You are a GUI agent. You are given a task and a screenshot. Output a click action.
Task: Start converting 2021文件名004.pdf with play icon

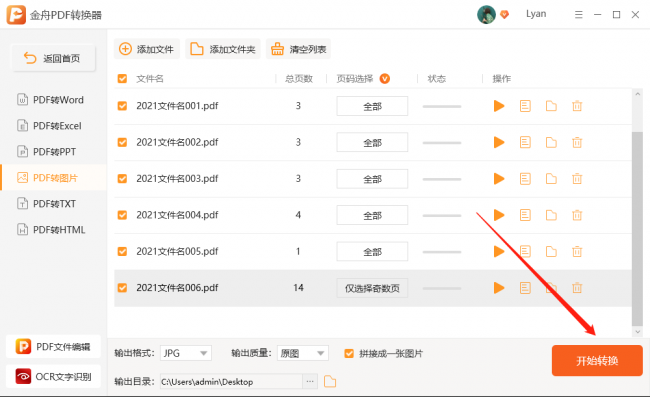499,215
